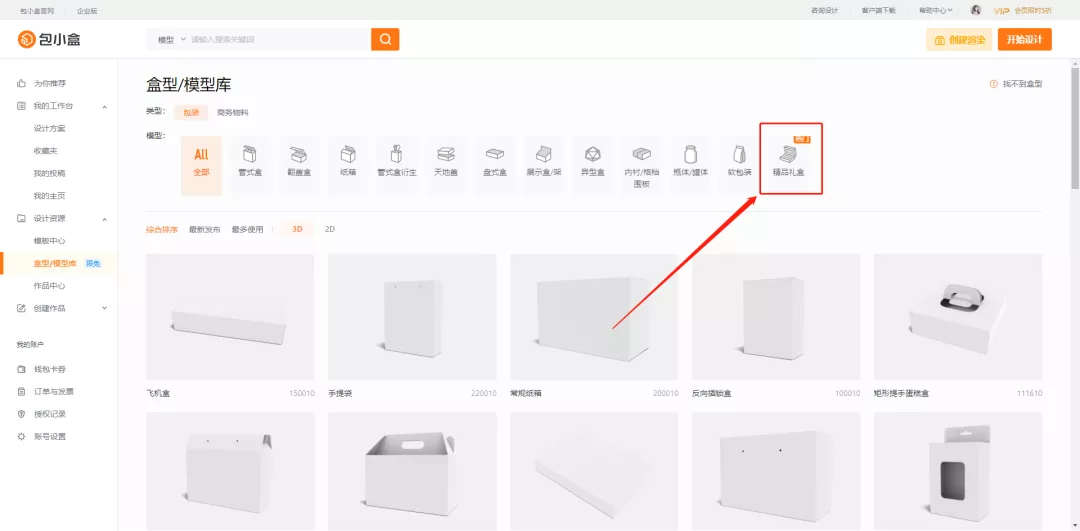Click the 创建渲染 button
Screen dimensions: 1080x531
(x=959, y=39)
